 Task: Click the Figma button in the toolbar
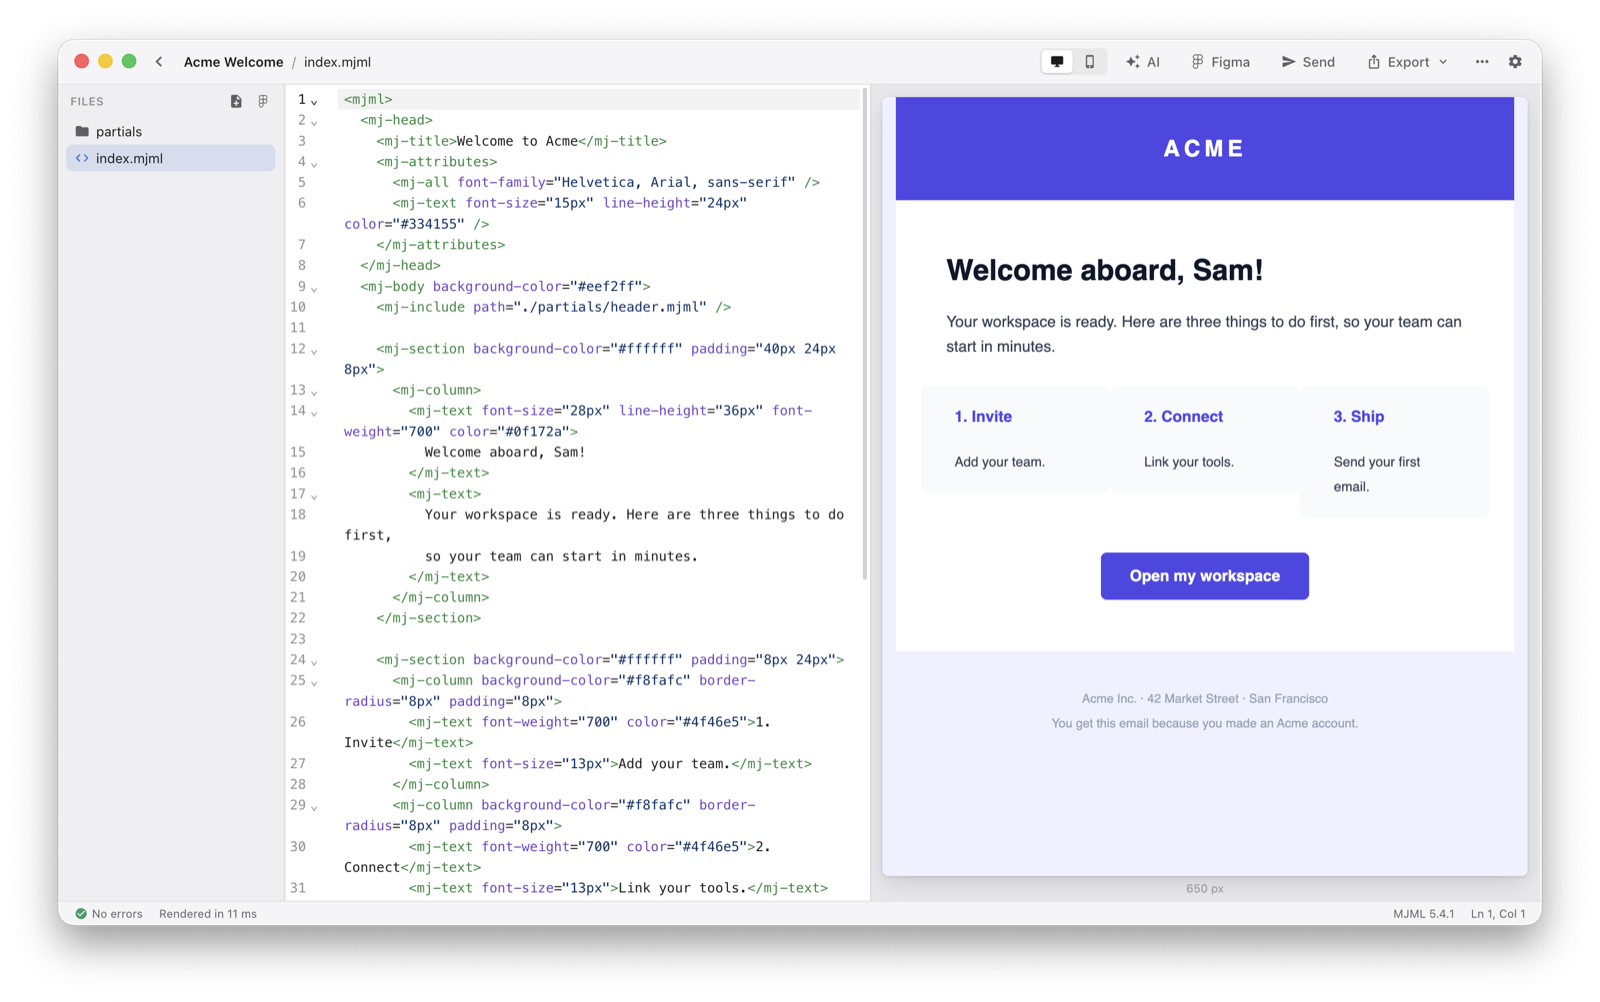1221,62
